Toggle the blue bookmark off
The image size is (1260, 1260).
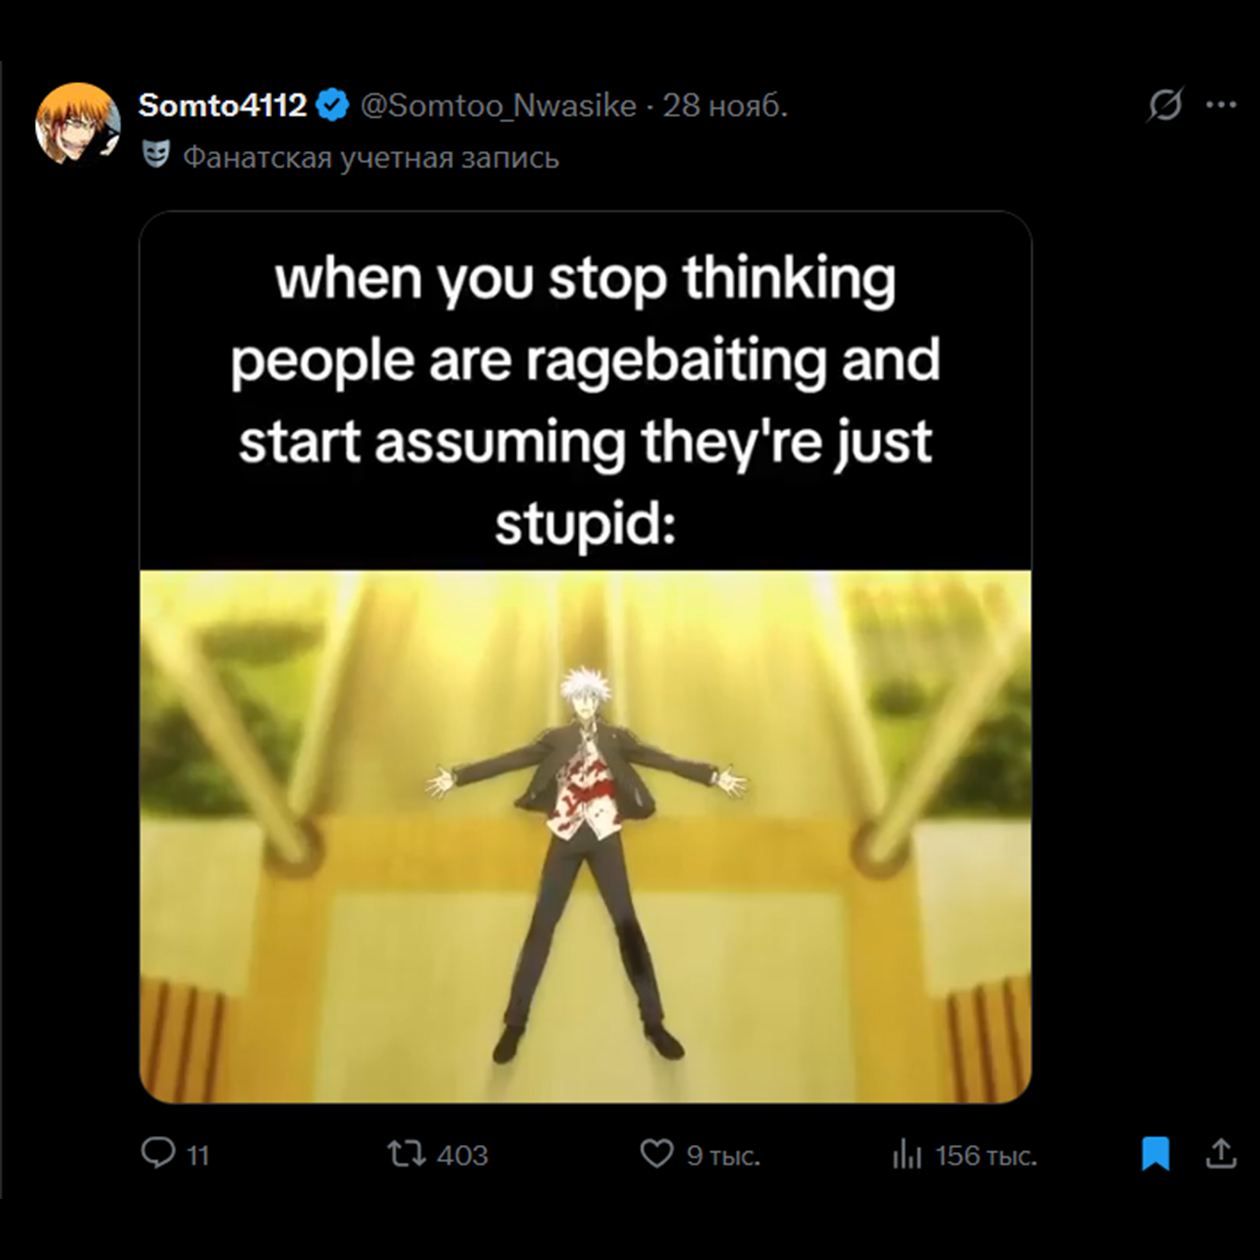(1155, 1153)
